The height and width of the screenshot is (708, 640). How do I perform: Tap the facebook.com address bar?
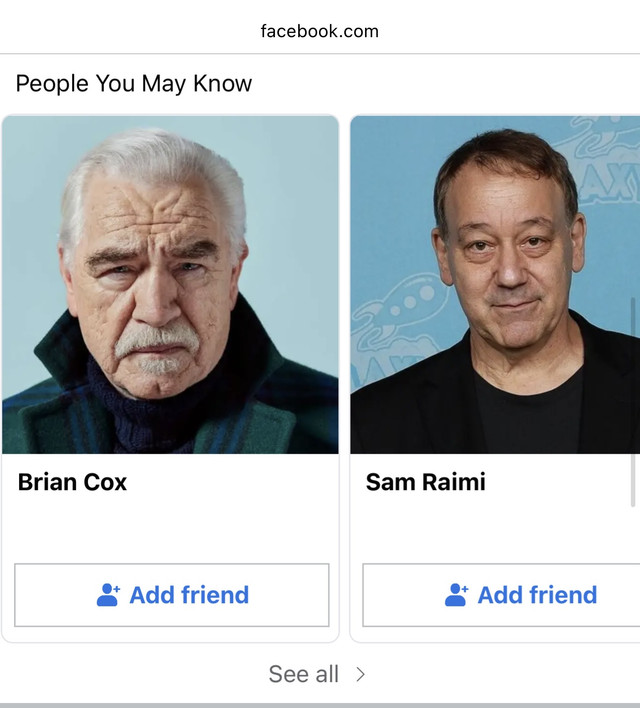coord(320,30)
